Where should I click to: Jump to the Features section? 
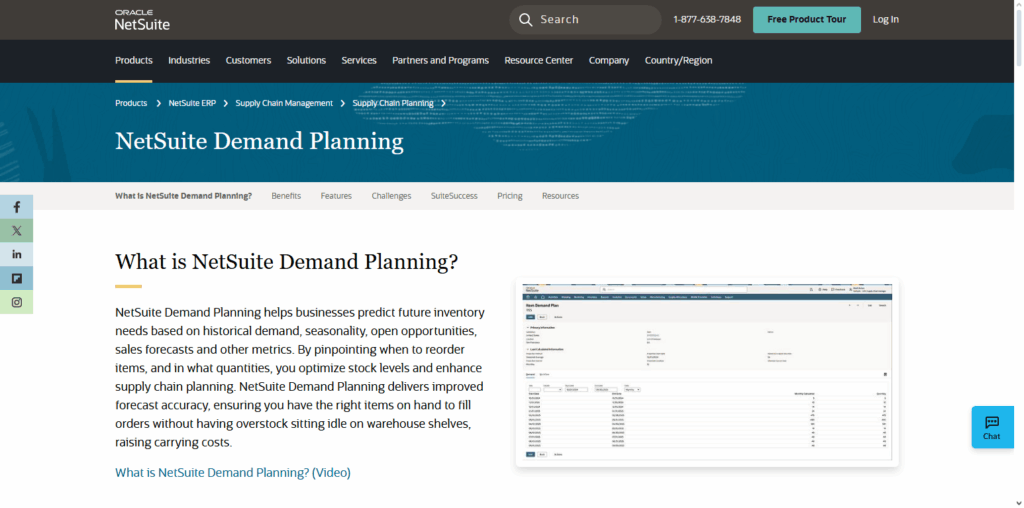pyautogui.click(x=336, y=196)
